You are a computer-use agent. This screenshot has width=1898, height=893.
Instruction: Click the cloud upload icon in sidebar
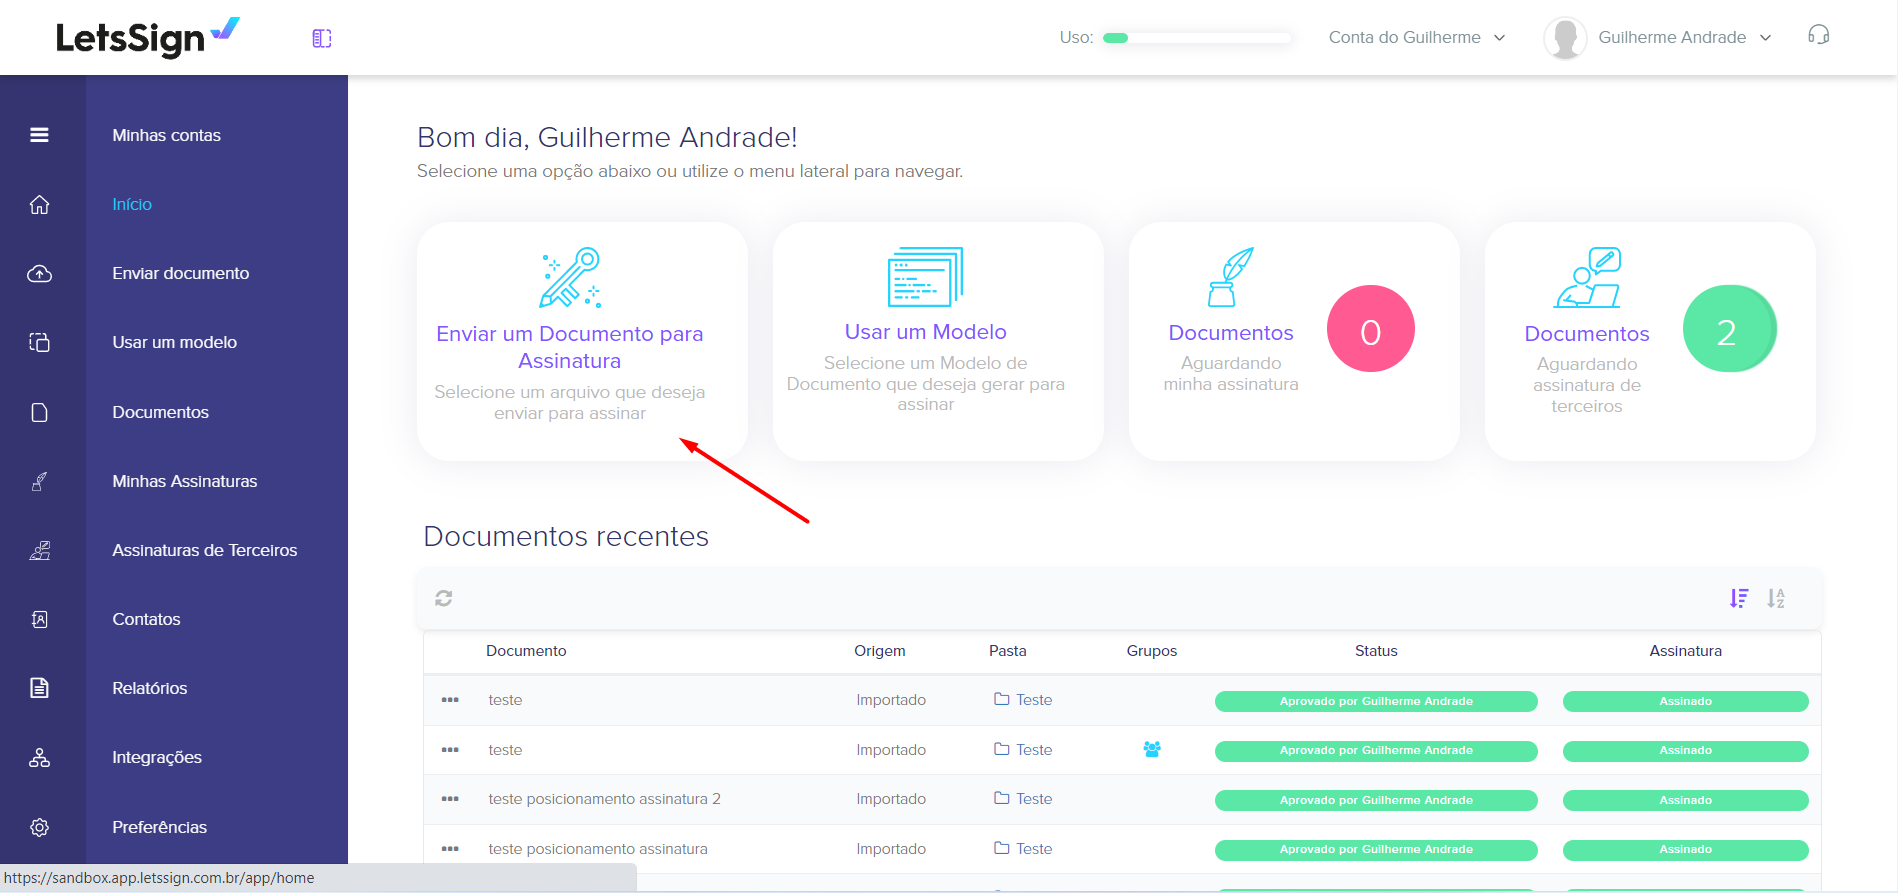pos(39,273)
